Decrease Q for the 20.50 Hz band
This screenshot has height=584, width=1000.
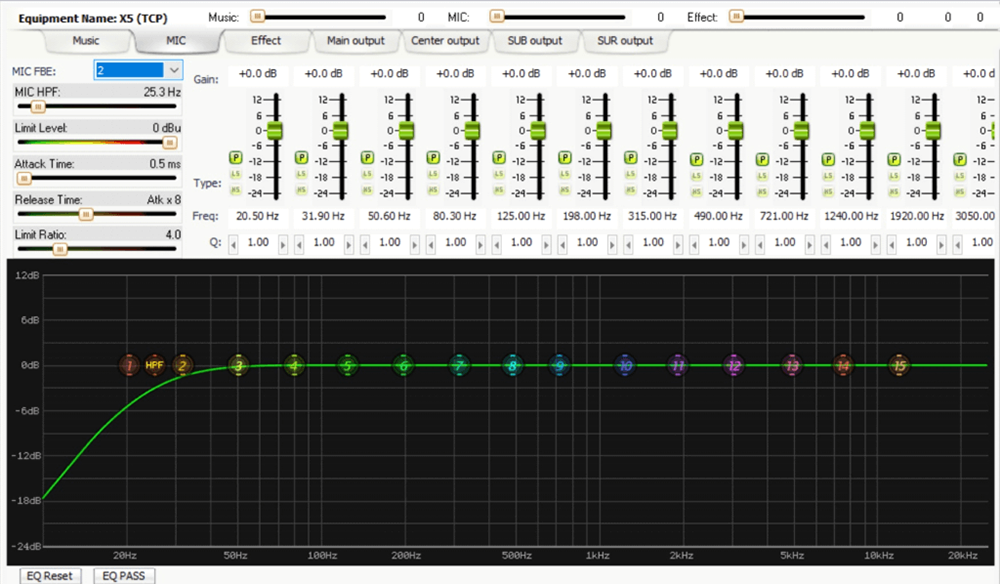click(x=233, y=244)
